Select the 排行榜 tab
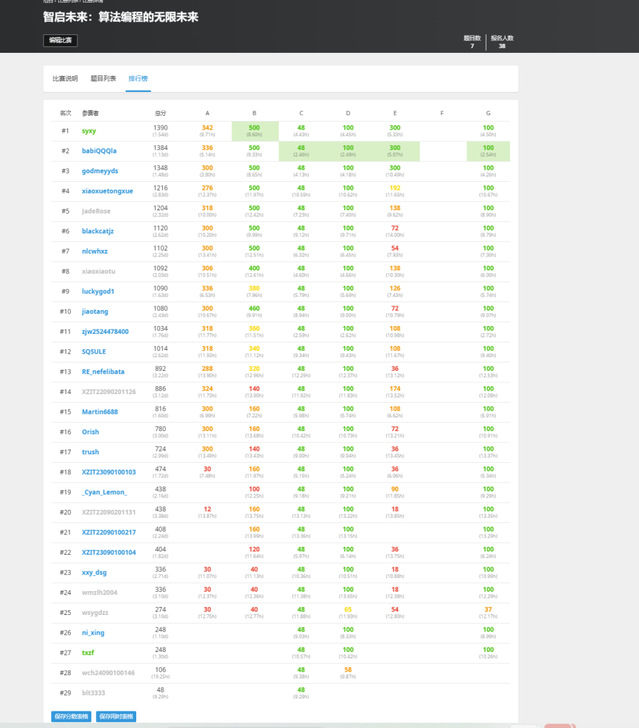Screen dimensions: 639x728 [138, 79]
